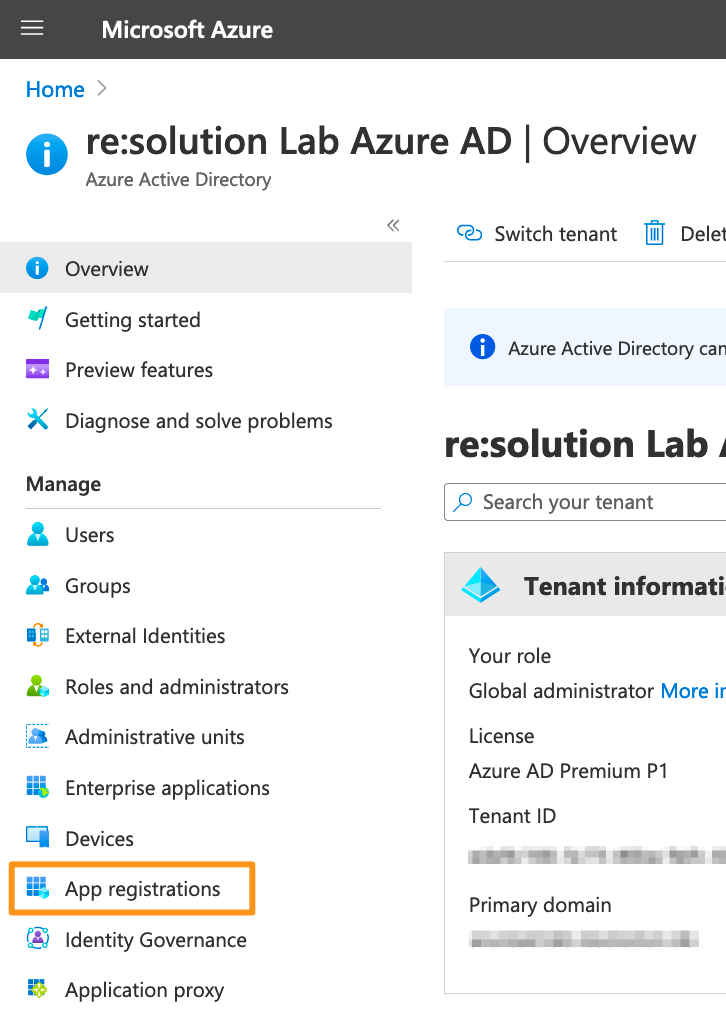Open Administrative units

tap(155, 737)
